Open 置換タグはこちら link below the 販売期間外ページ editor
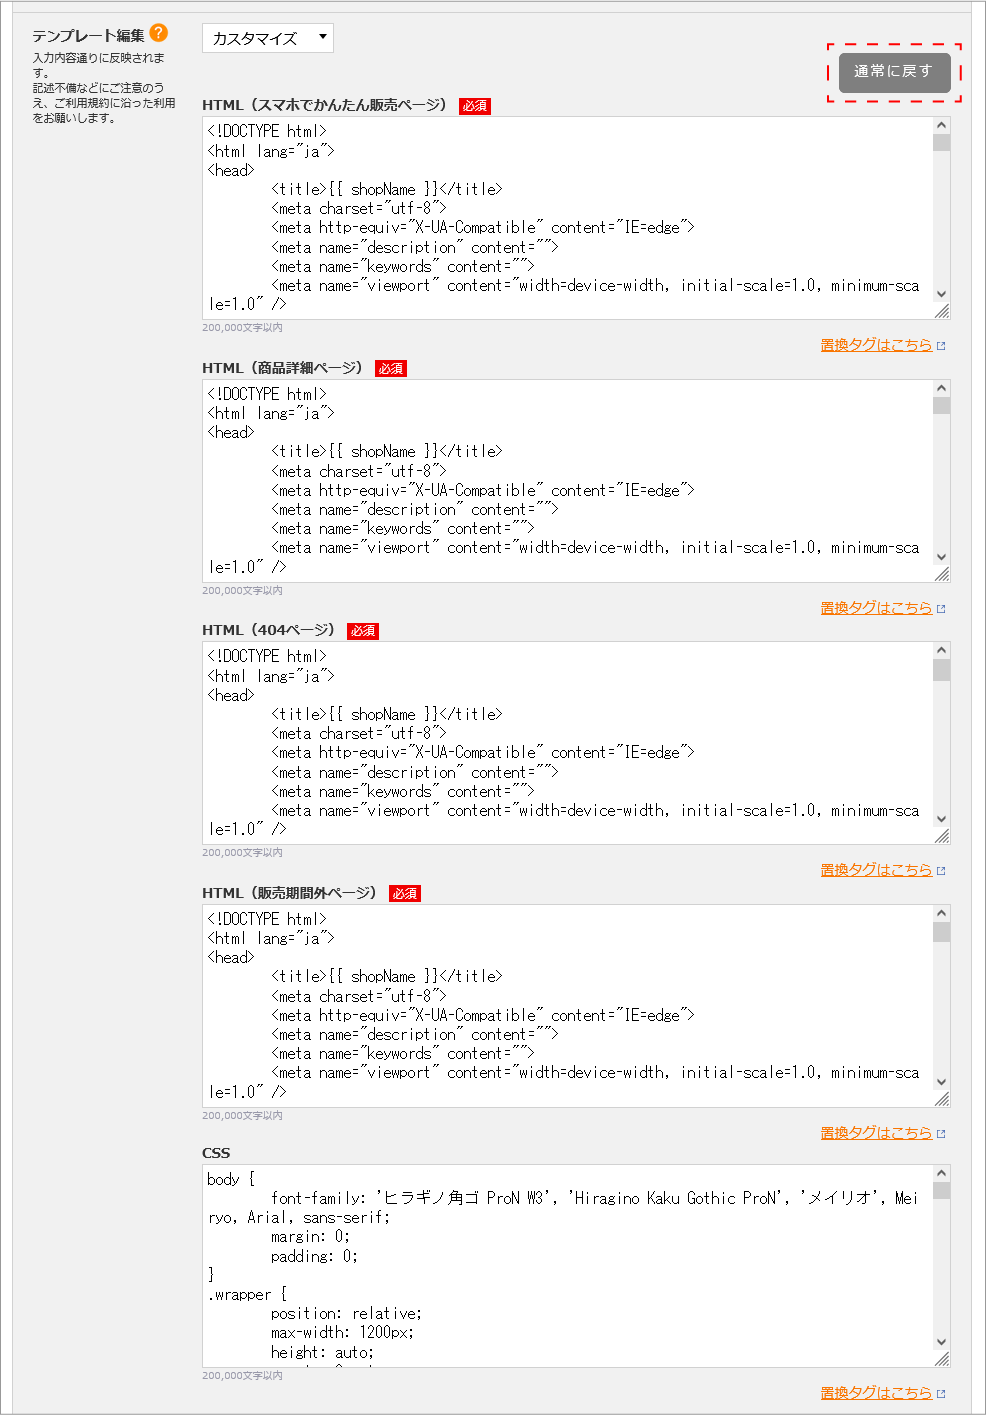987x1415 pixels. click(x=876, y=1133)
